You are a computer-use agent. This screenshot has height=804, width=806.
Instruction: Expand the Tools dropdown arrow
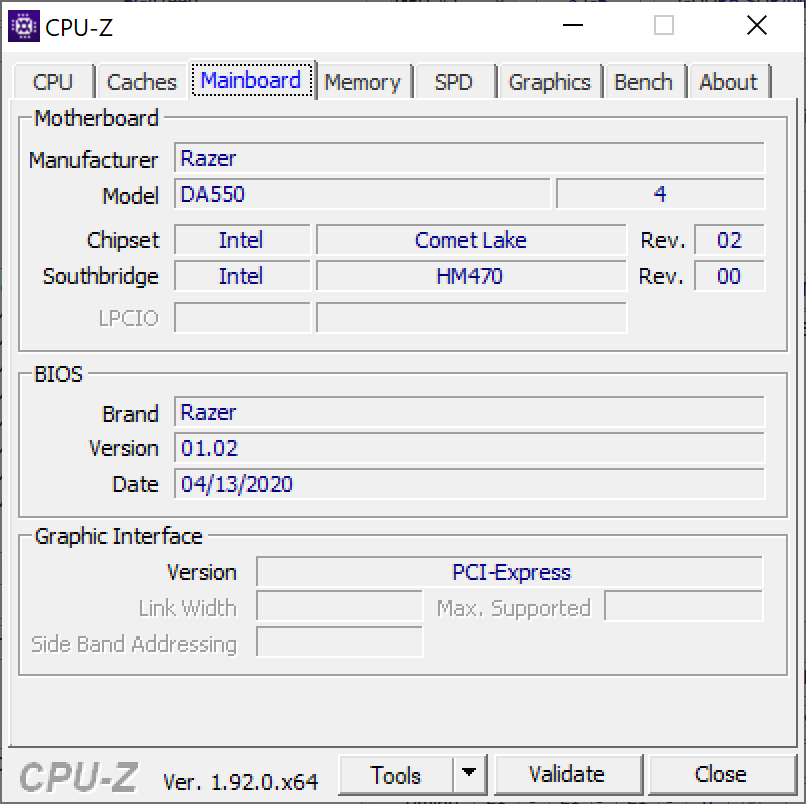point(469,775)
